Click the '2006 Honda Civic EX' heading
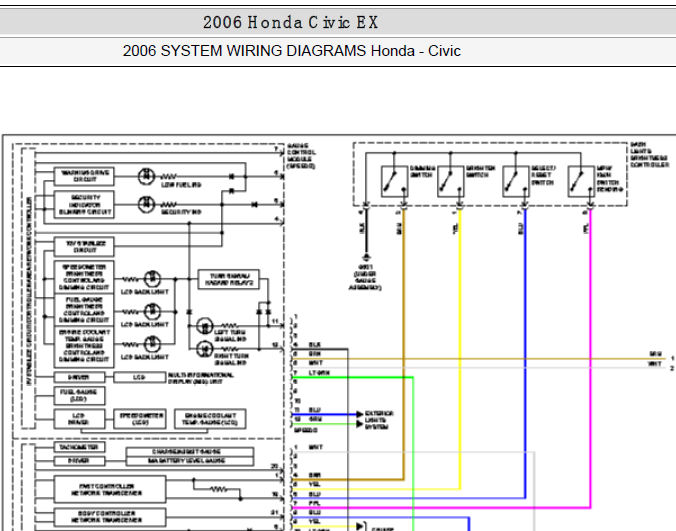The image size is (676, 531). tap(291, 22)
